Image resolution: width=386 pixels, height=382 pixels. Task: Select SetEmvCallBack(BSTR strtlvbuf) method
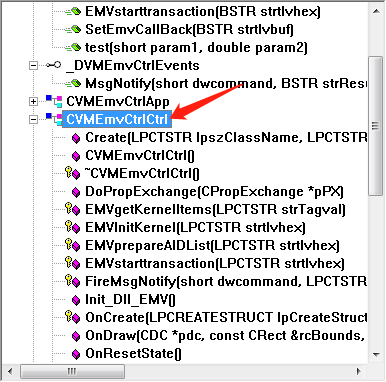click(x=189, y=30)
